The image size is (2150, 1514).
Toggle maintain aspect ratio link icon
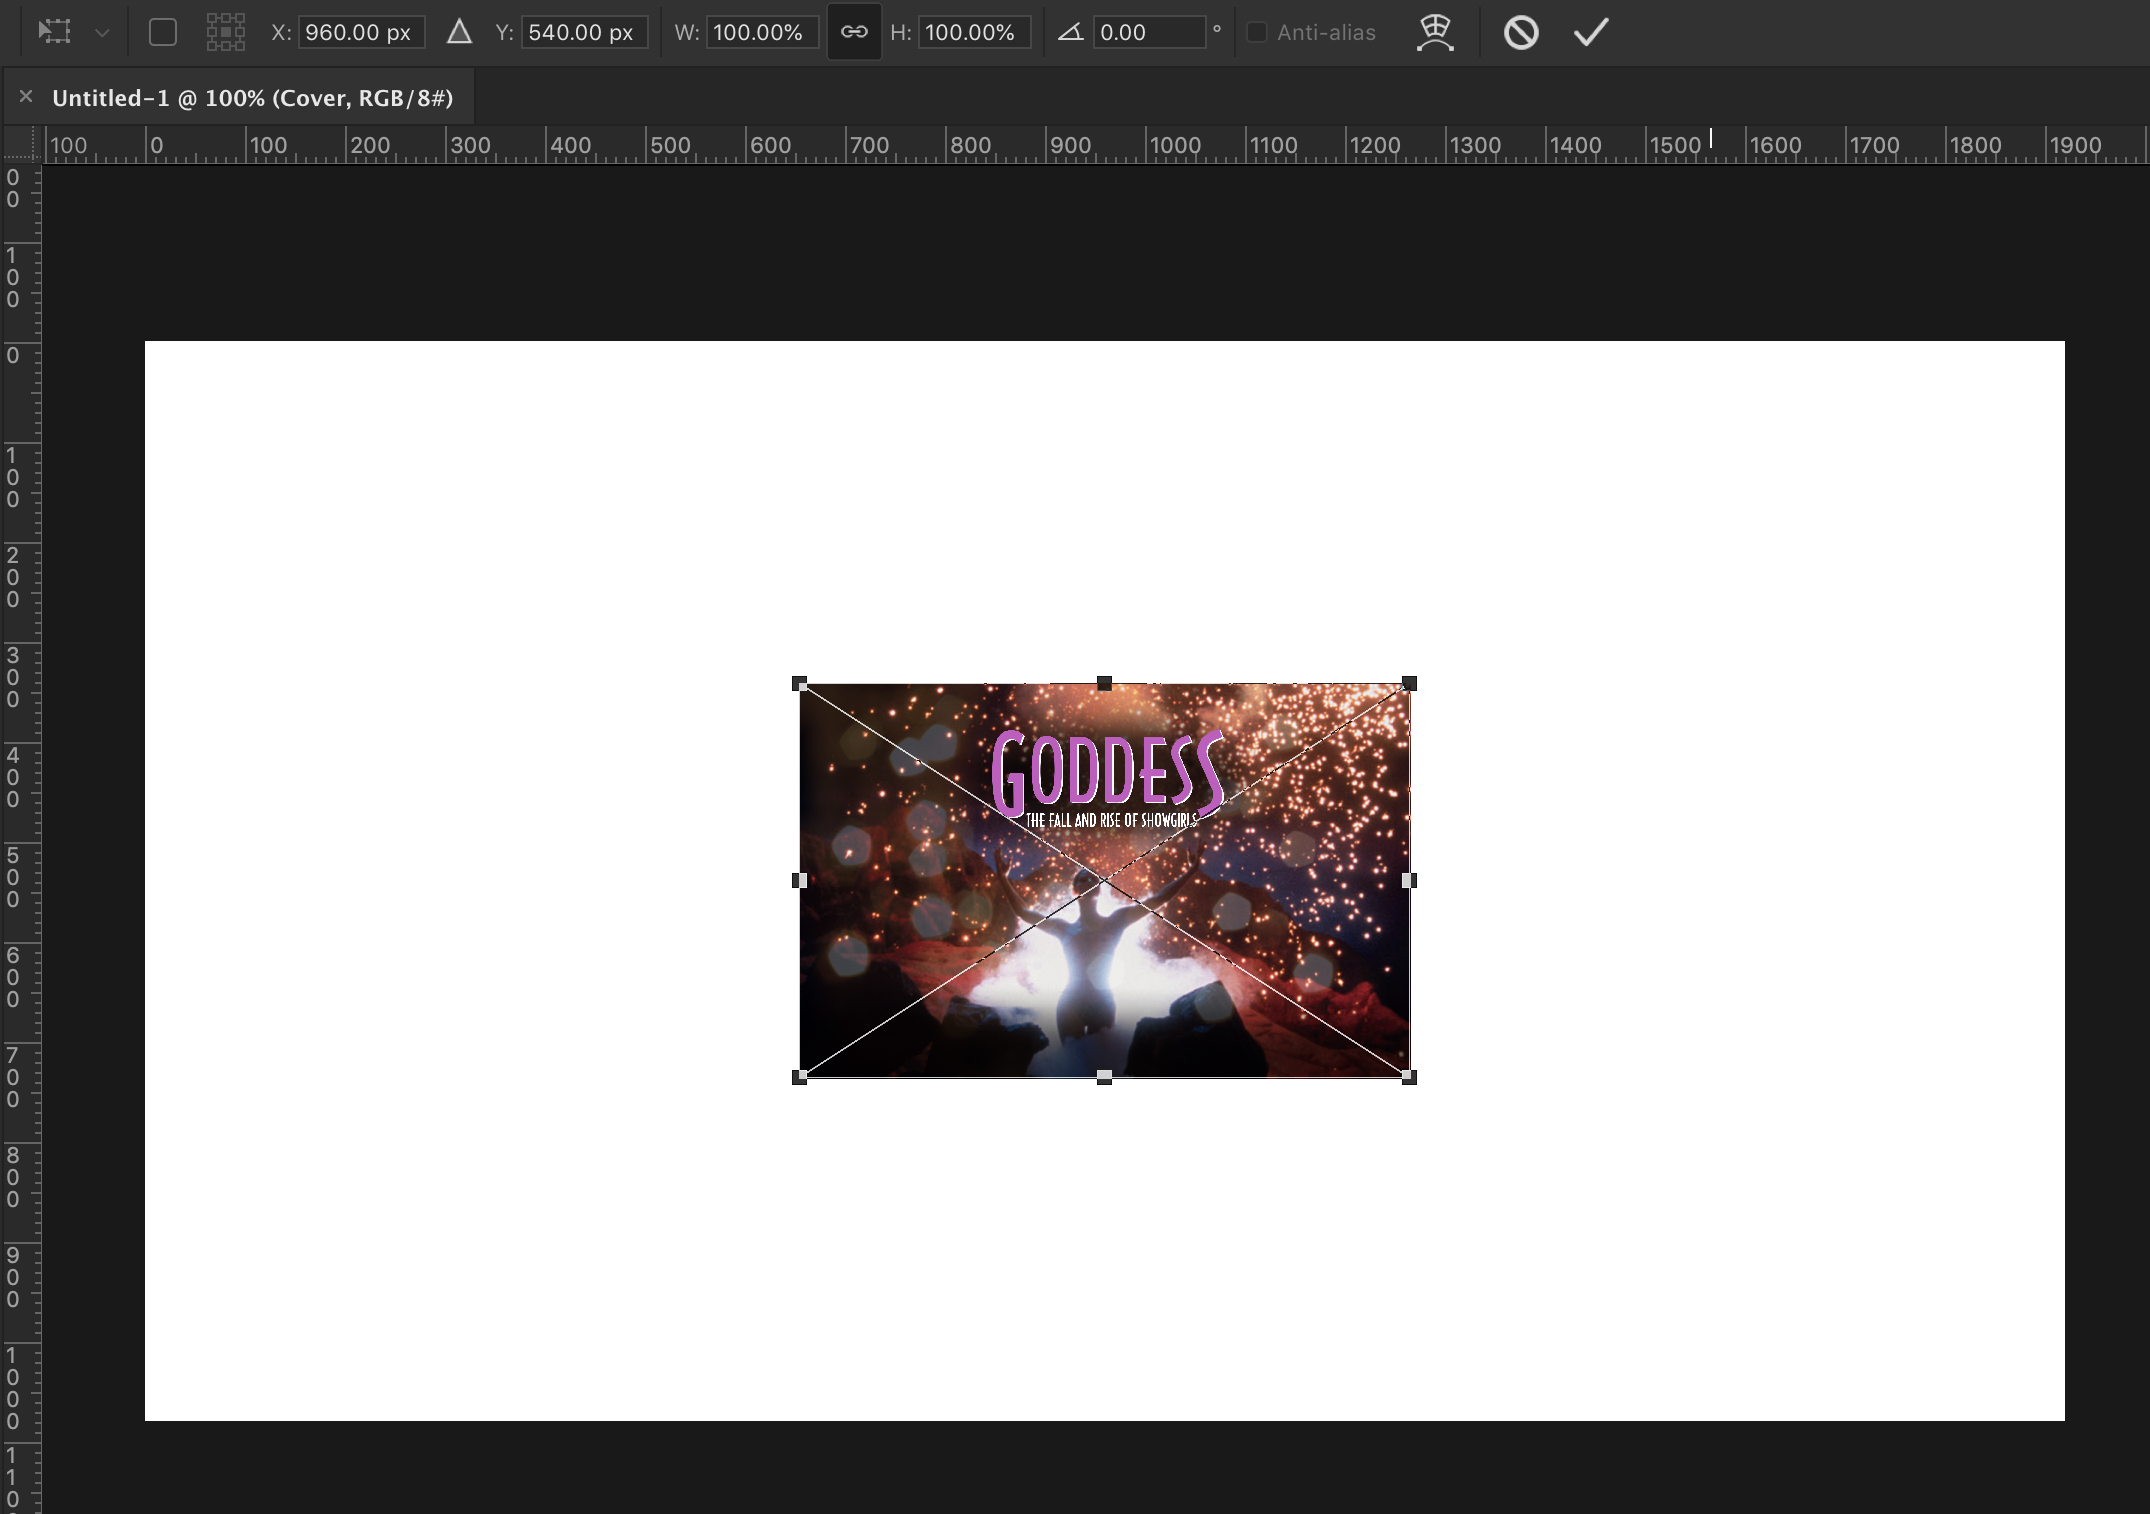[x=854, y=32]
